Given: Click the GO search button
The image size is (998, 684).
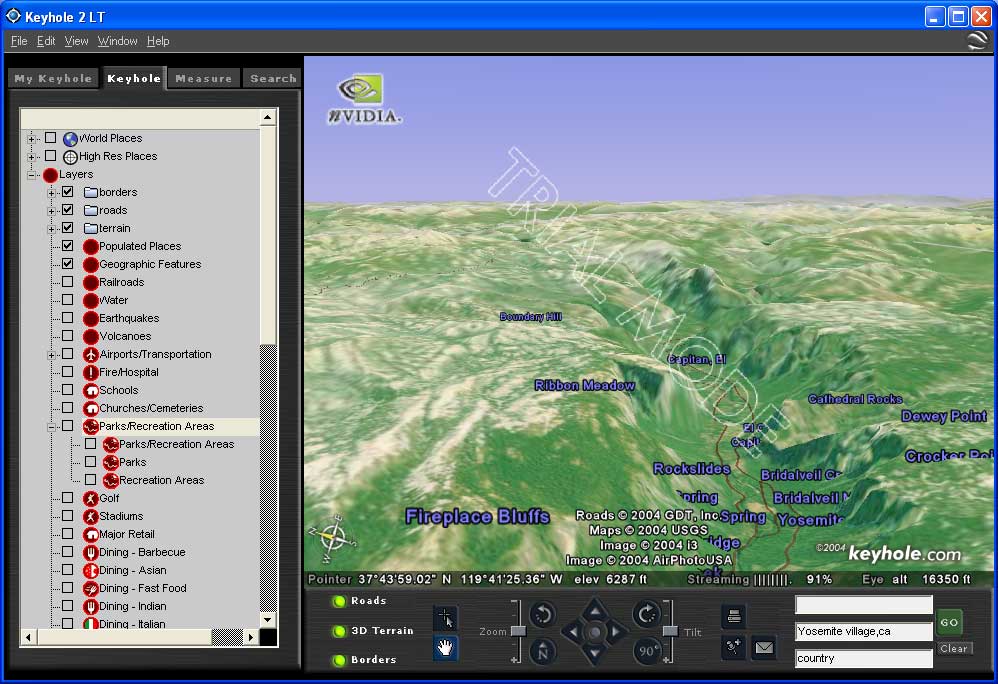Looking at the screenshot, I should point(949,622).
